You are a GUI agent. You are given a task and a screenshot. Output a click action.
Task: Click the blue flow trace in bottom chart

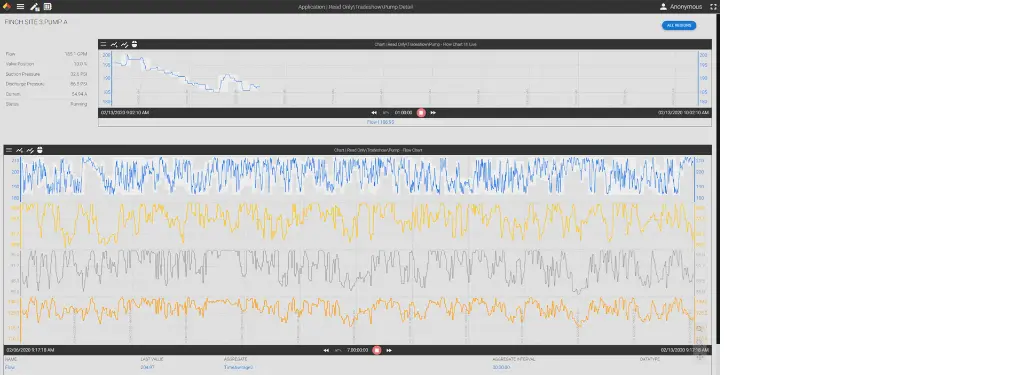tap(357, 176)
